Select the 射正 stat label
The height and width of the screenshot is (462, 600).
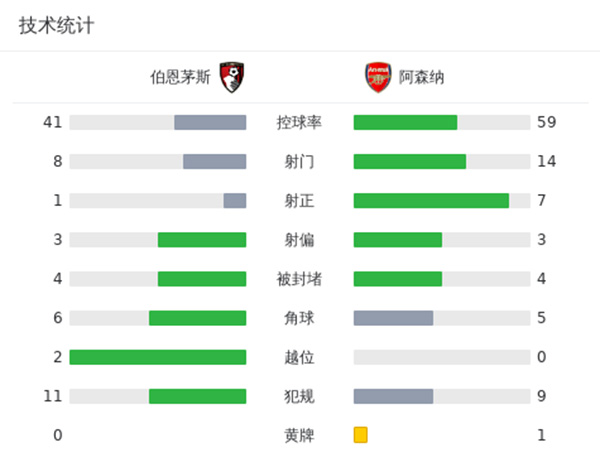[299, 201]
